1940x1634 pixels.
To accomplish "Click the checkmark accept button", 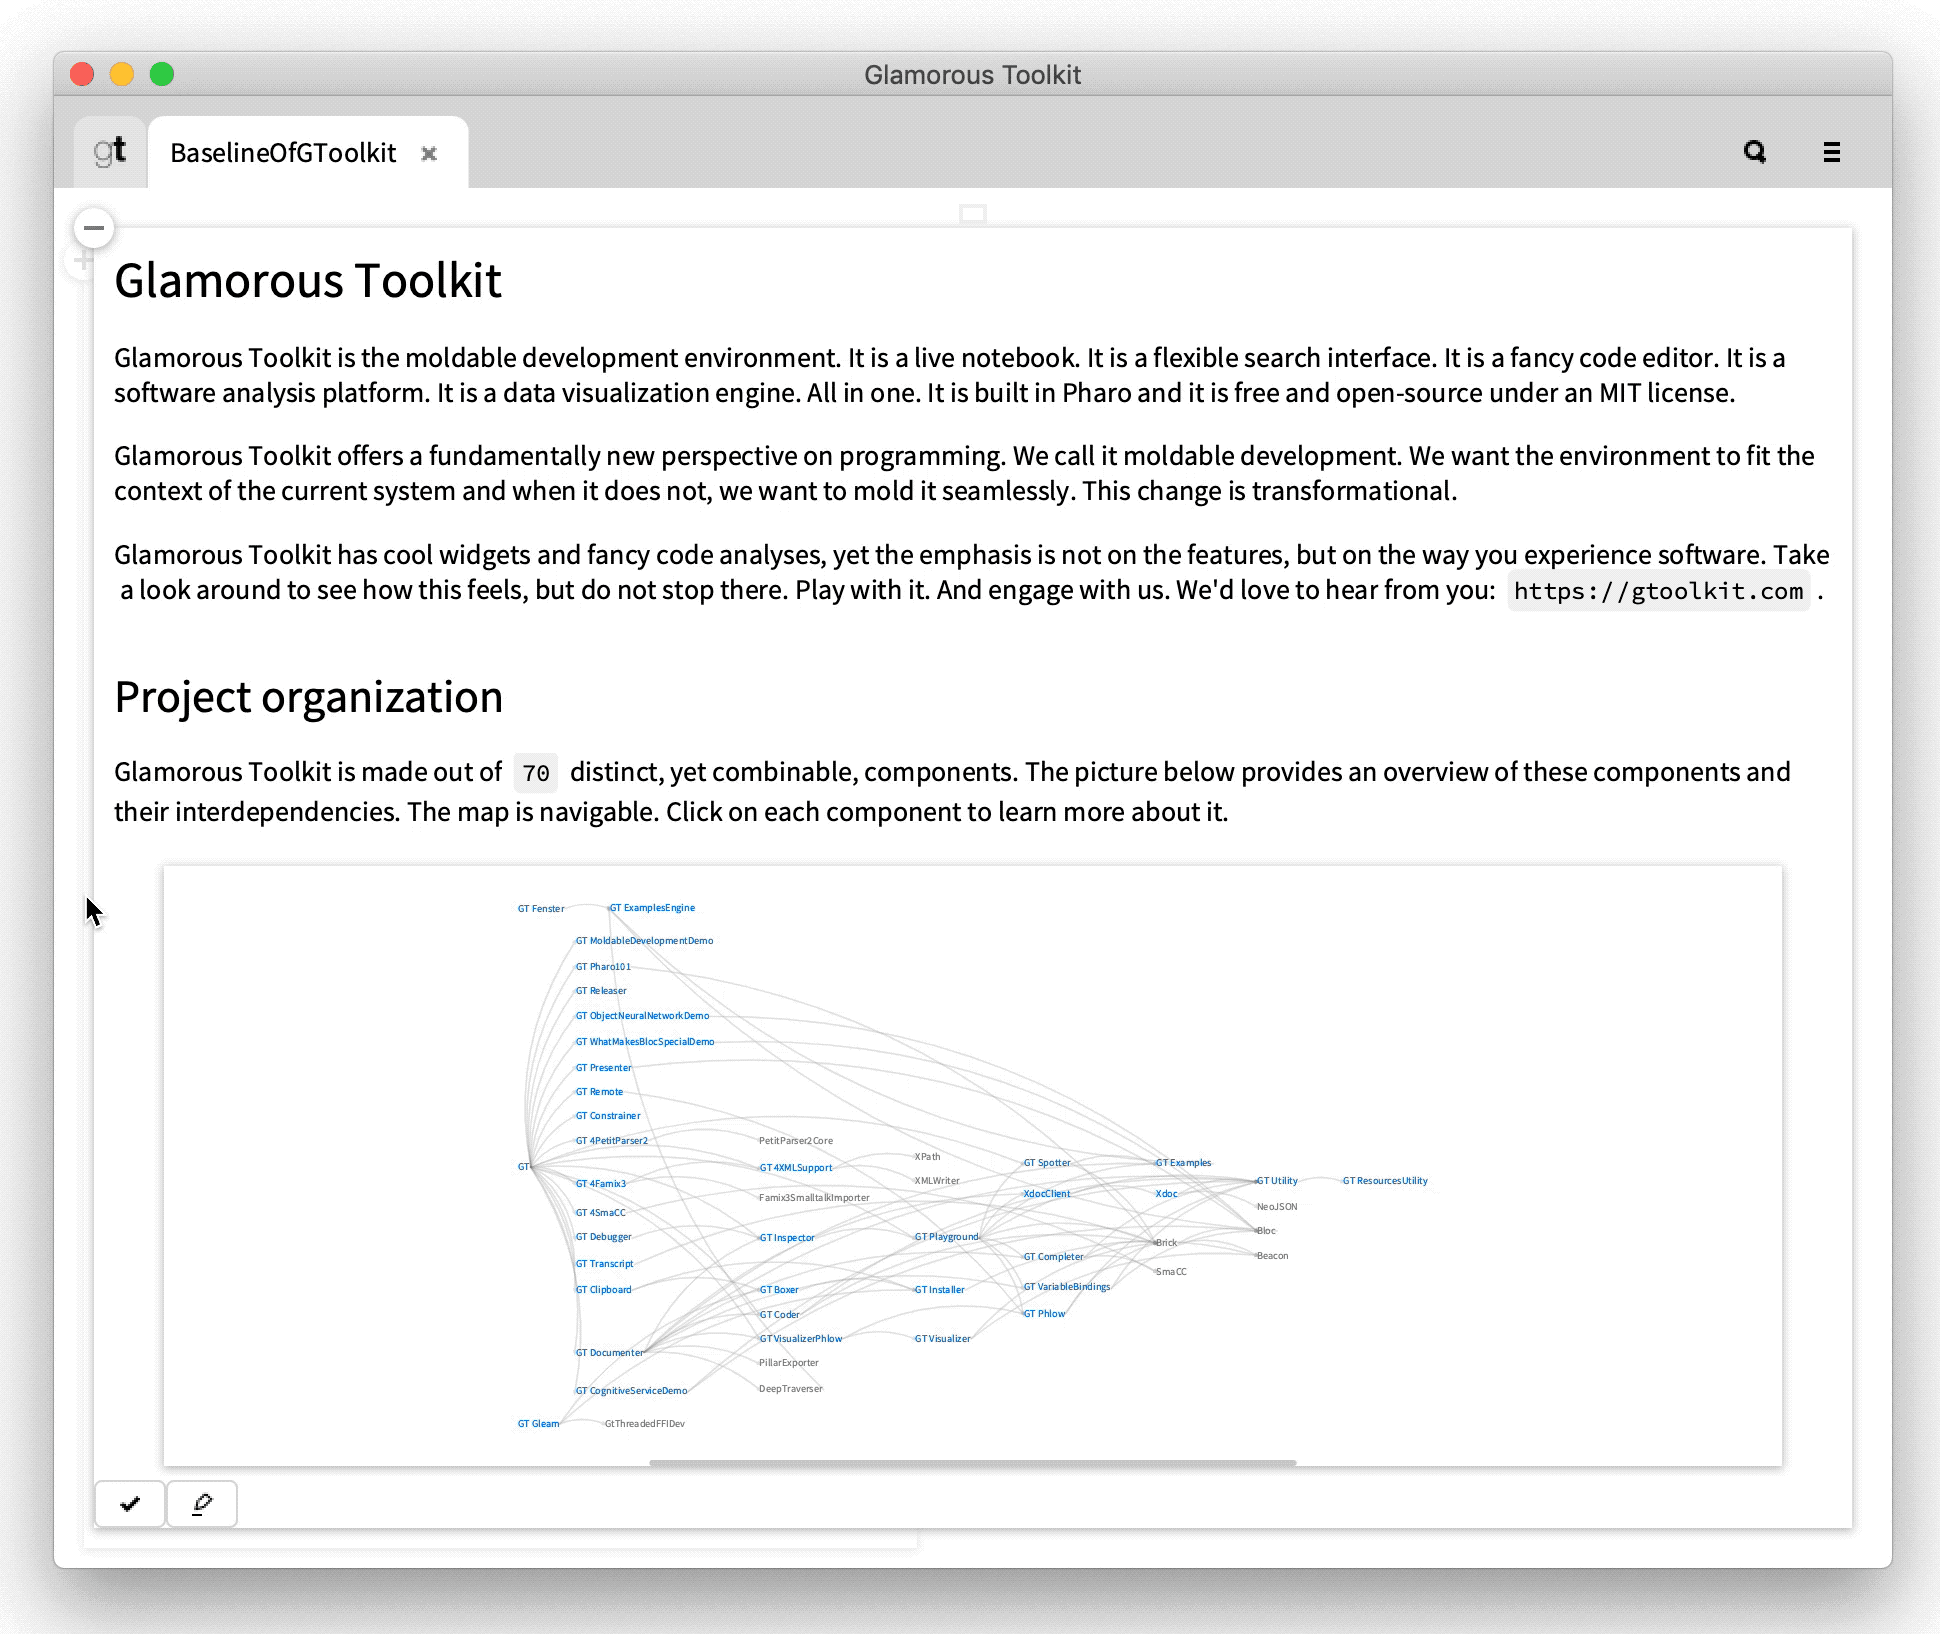I will point(130,1503).
